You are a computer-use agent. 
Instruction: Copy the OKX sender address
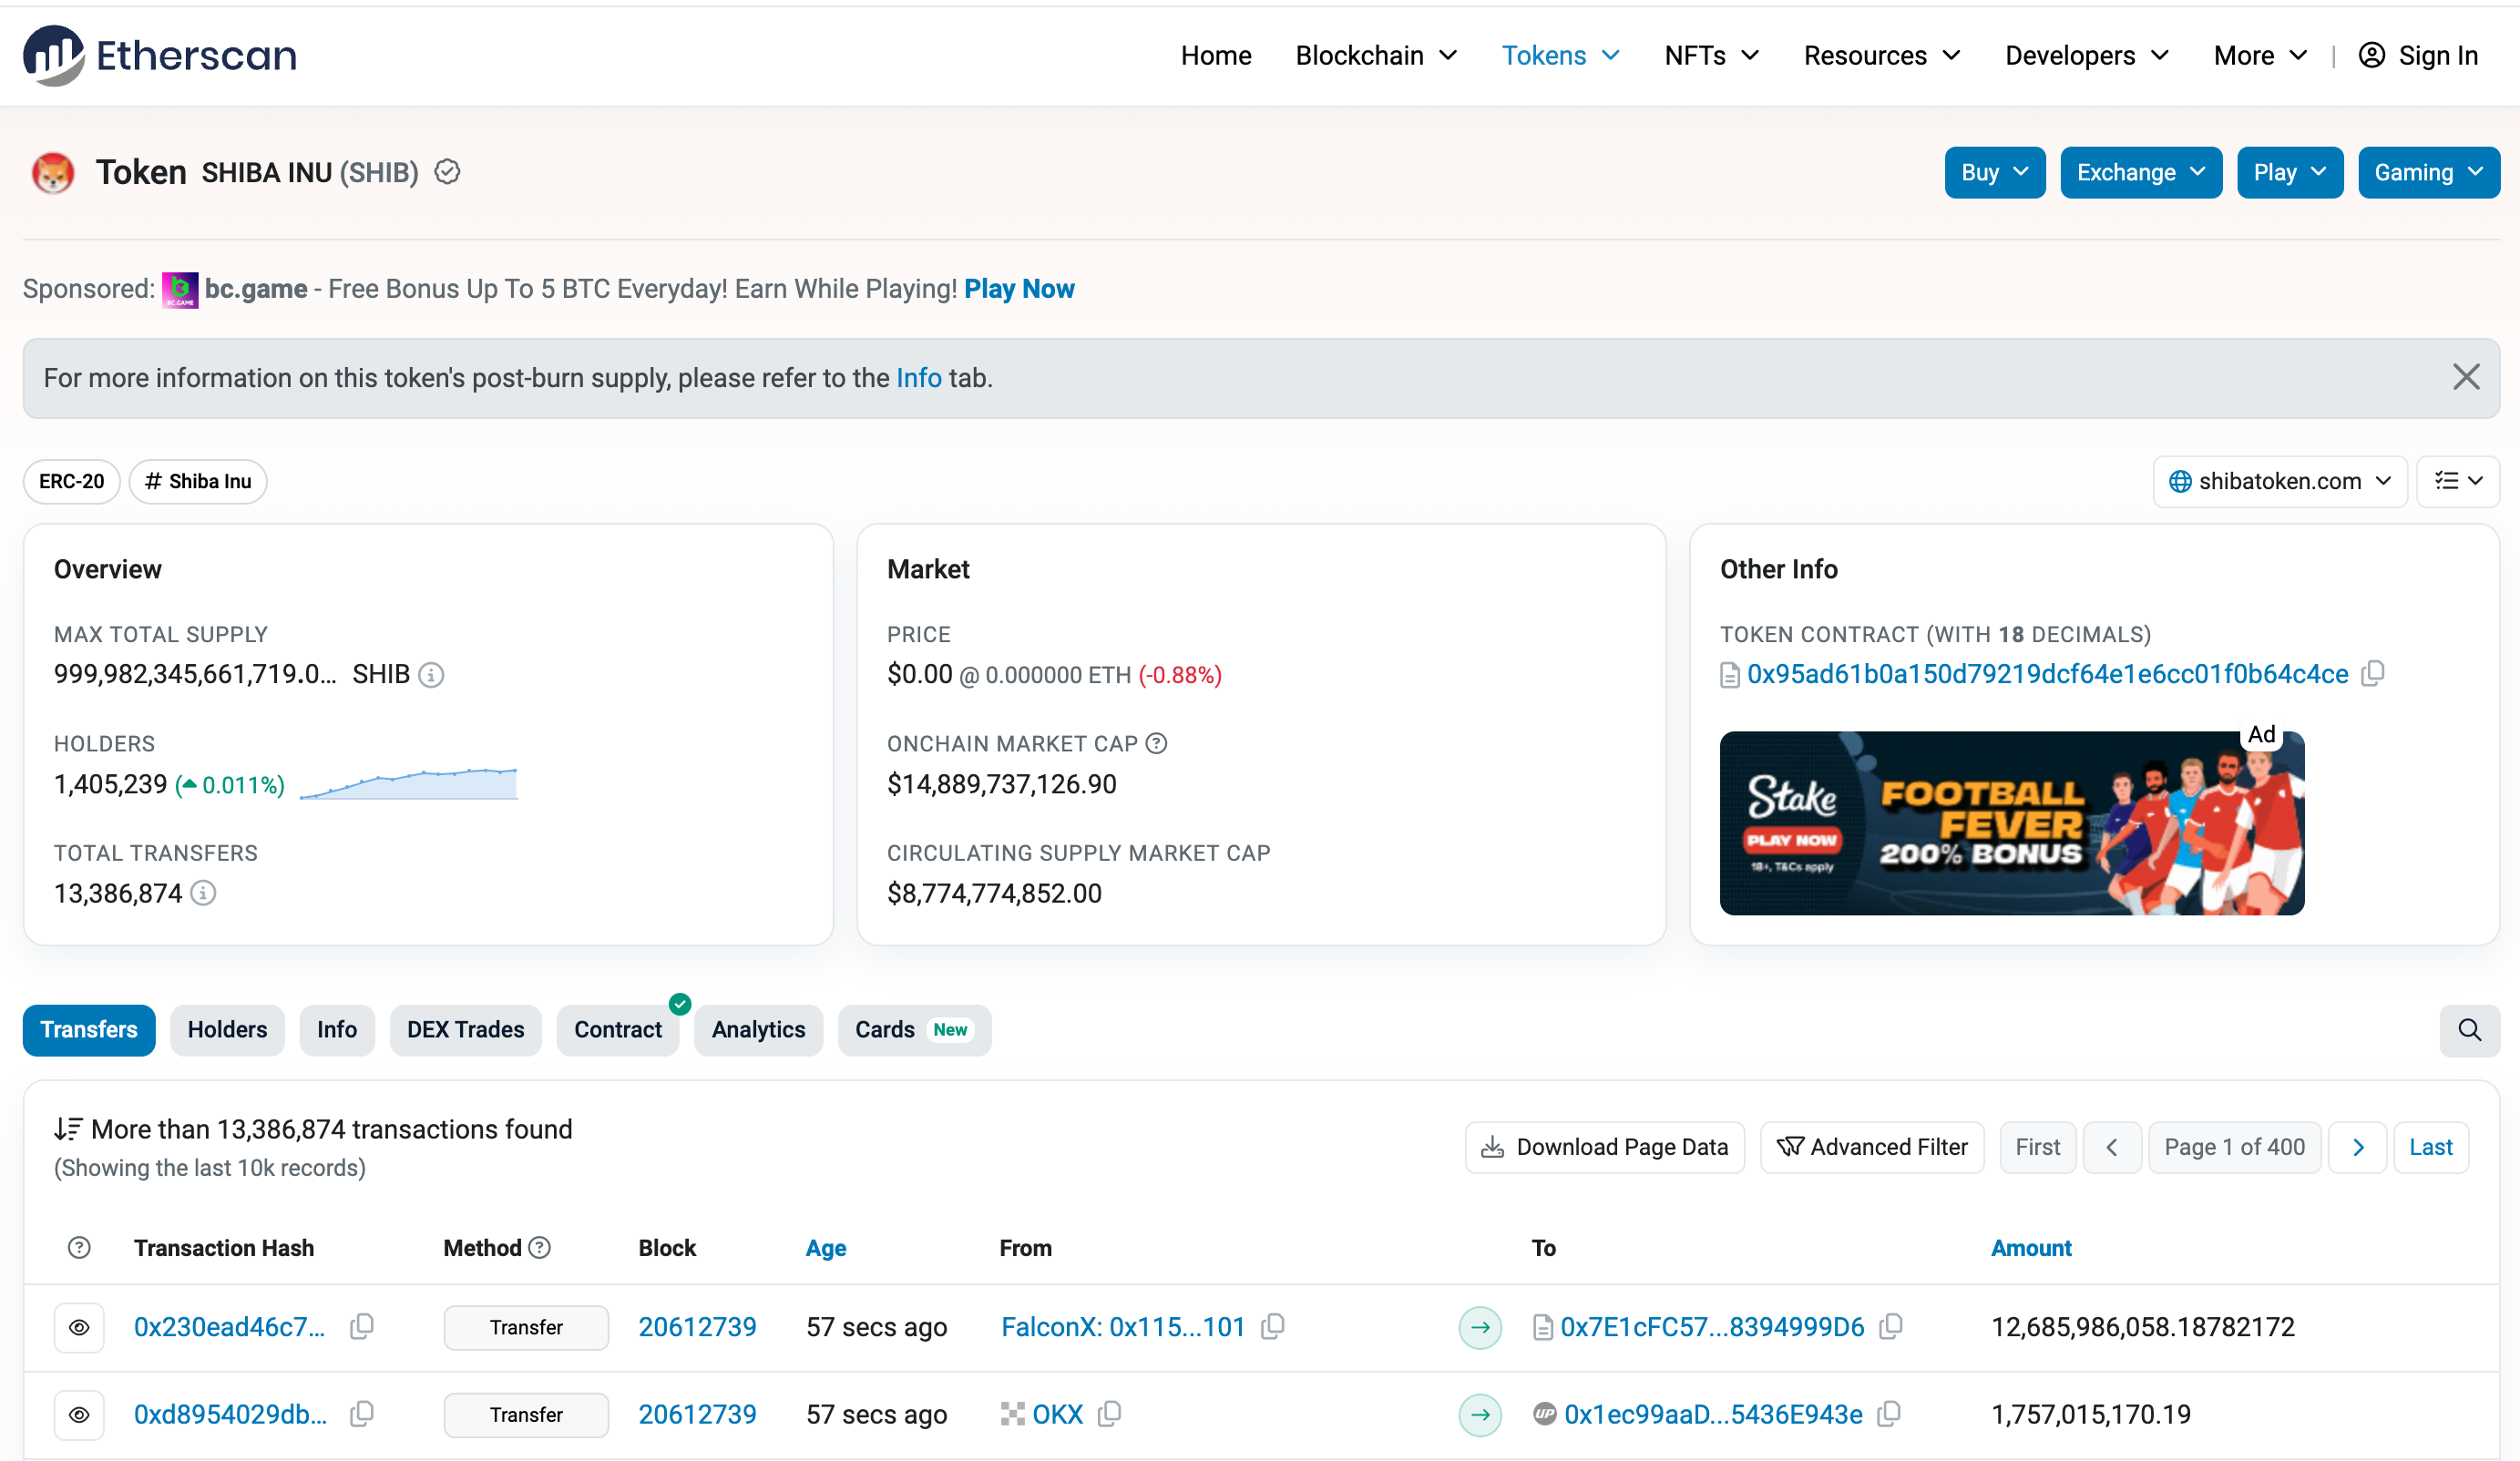coord(1110,1414)
